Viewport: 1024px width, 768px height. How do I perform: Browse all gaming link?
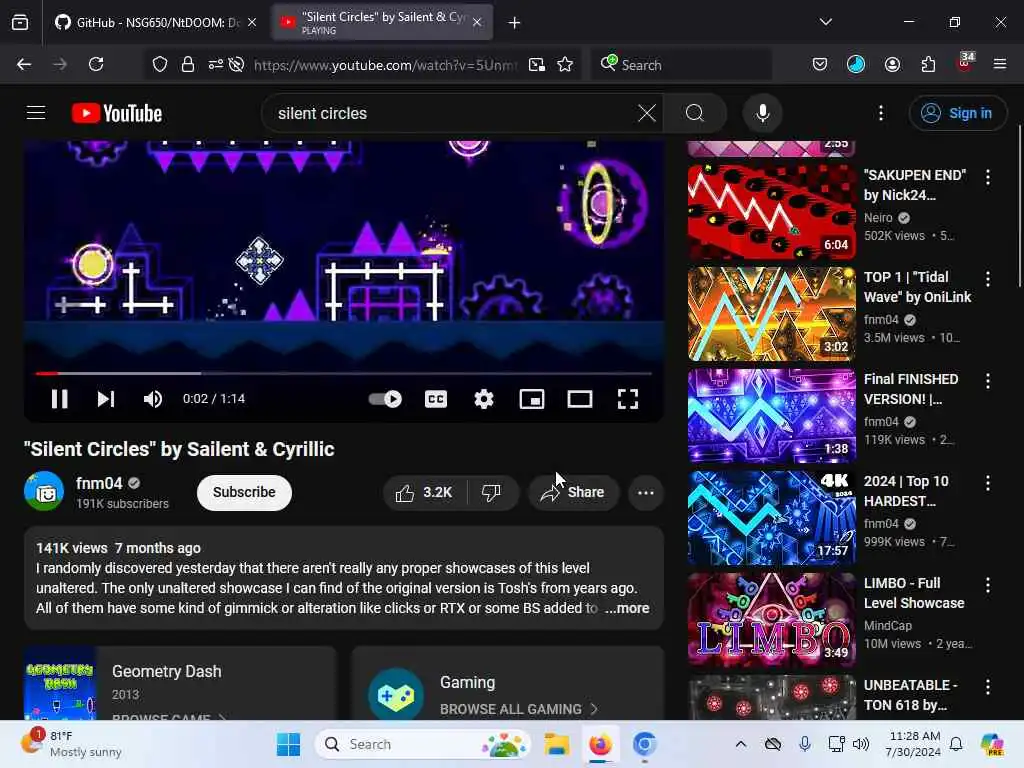pyautogui.click(x=519, y=709)
